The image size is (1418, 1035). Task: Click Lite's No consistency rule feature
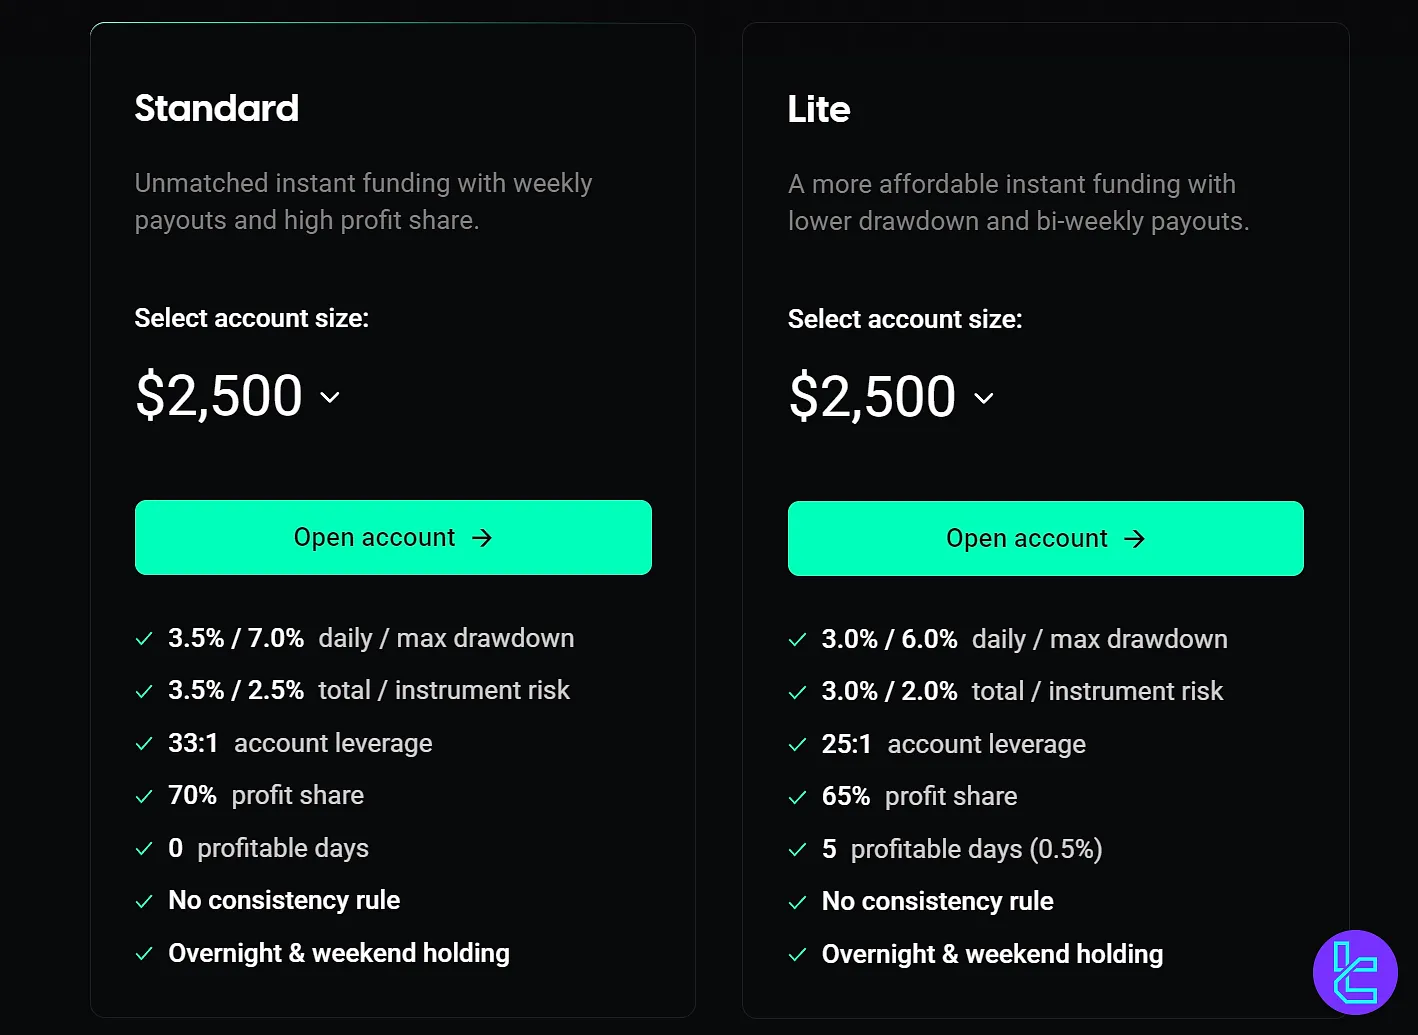937,901
